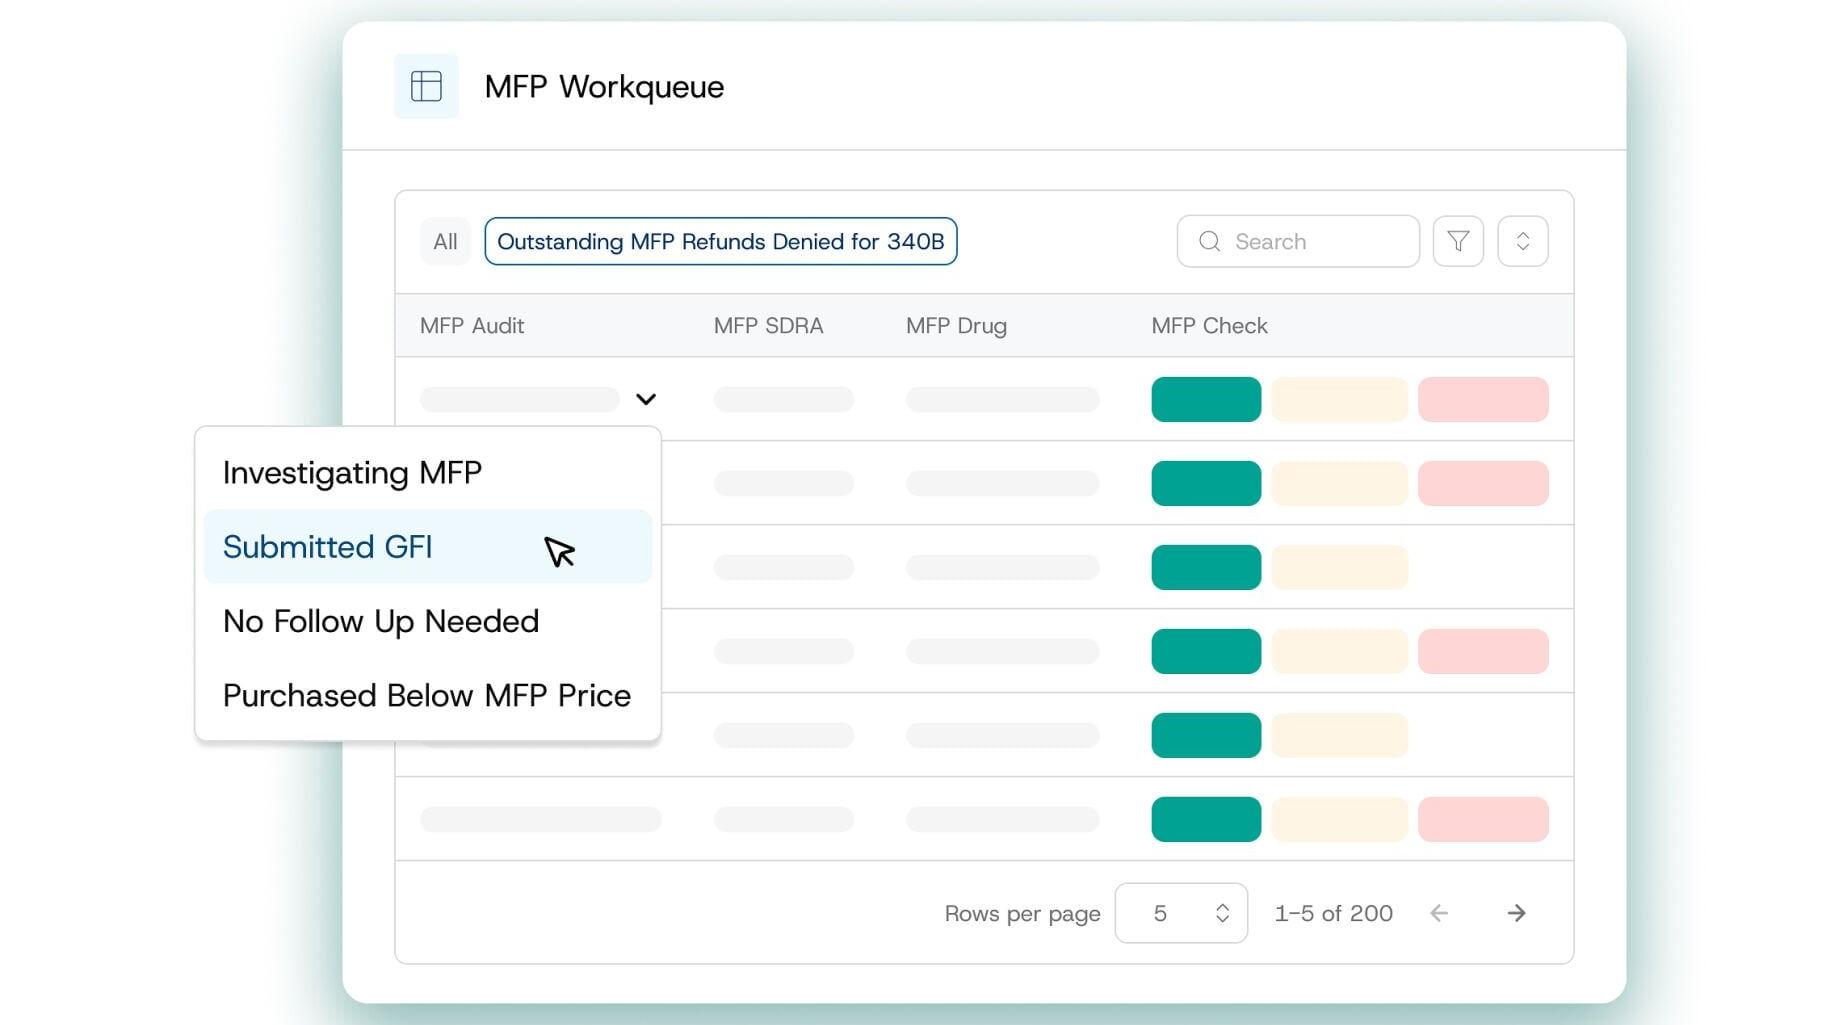The height and width of the screenshot is (1025, 1822).
Task: Click the 1–5 of 200 pagination text
Action: (1333, 913)
